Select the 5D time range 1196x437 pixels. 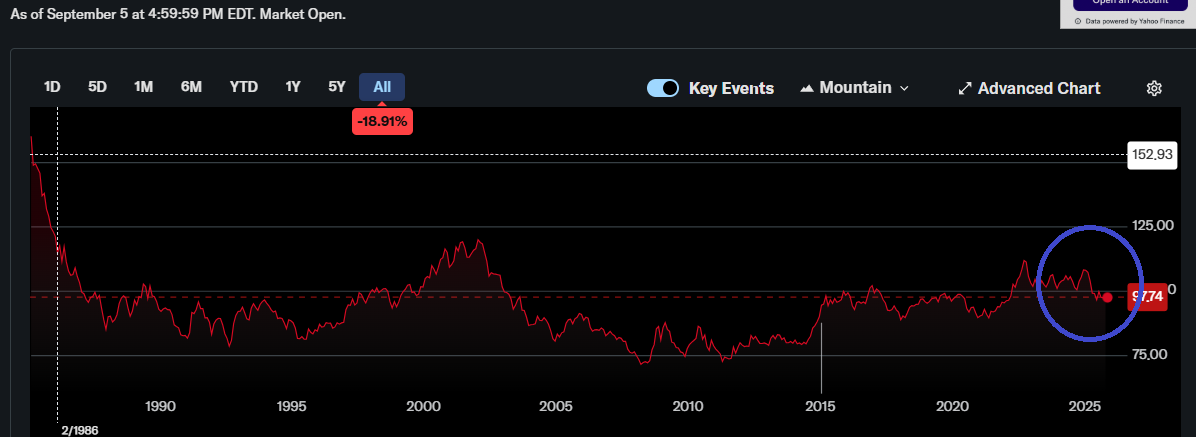coord(97,87)
